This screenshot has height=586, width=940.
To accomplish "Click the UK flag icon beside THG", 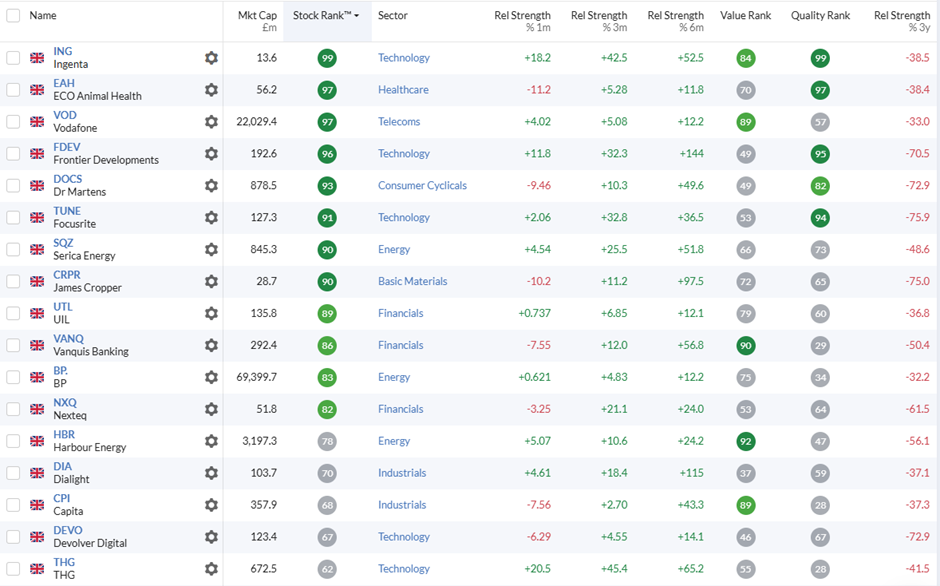I will [x=37, y=569].
